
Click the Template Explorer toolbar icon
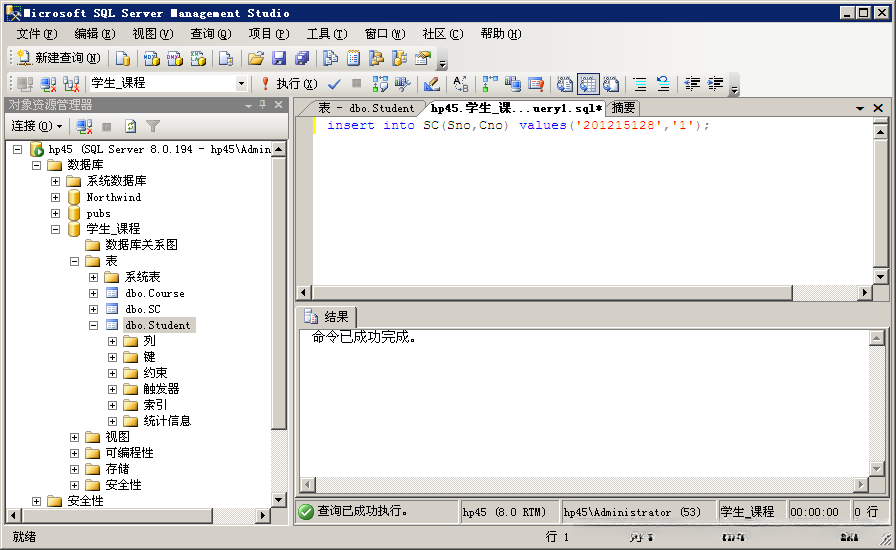399,58
